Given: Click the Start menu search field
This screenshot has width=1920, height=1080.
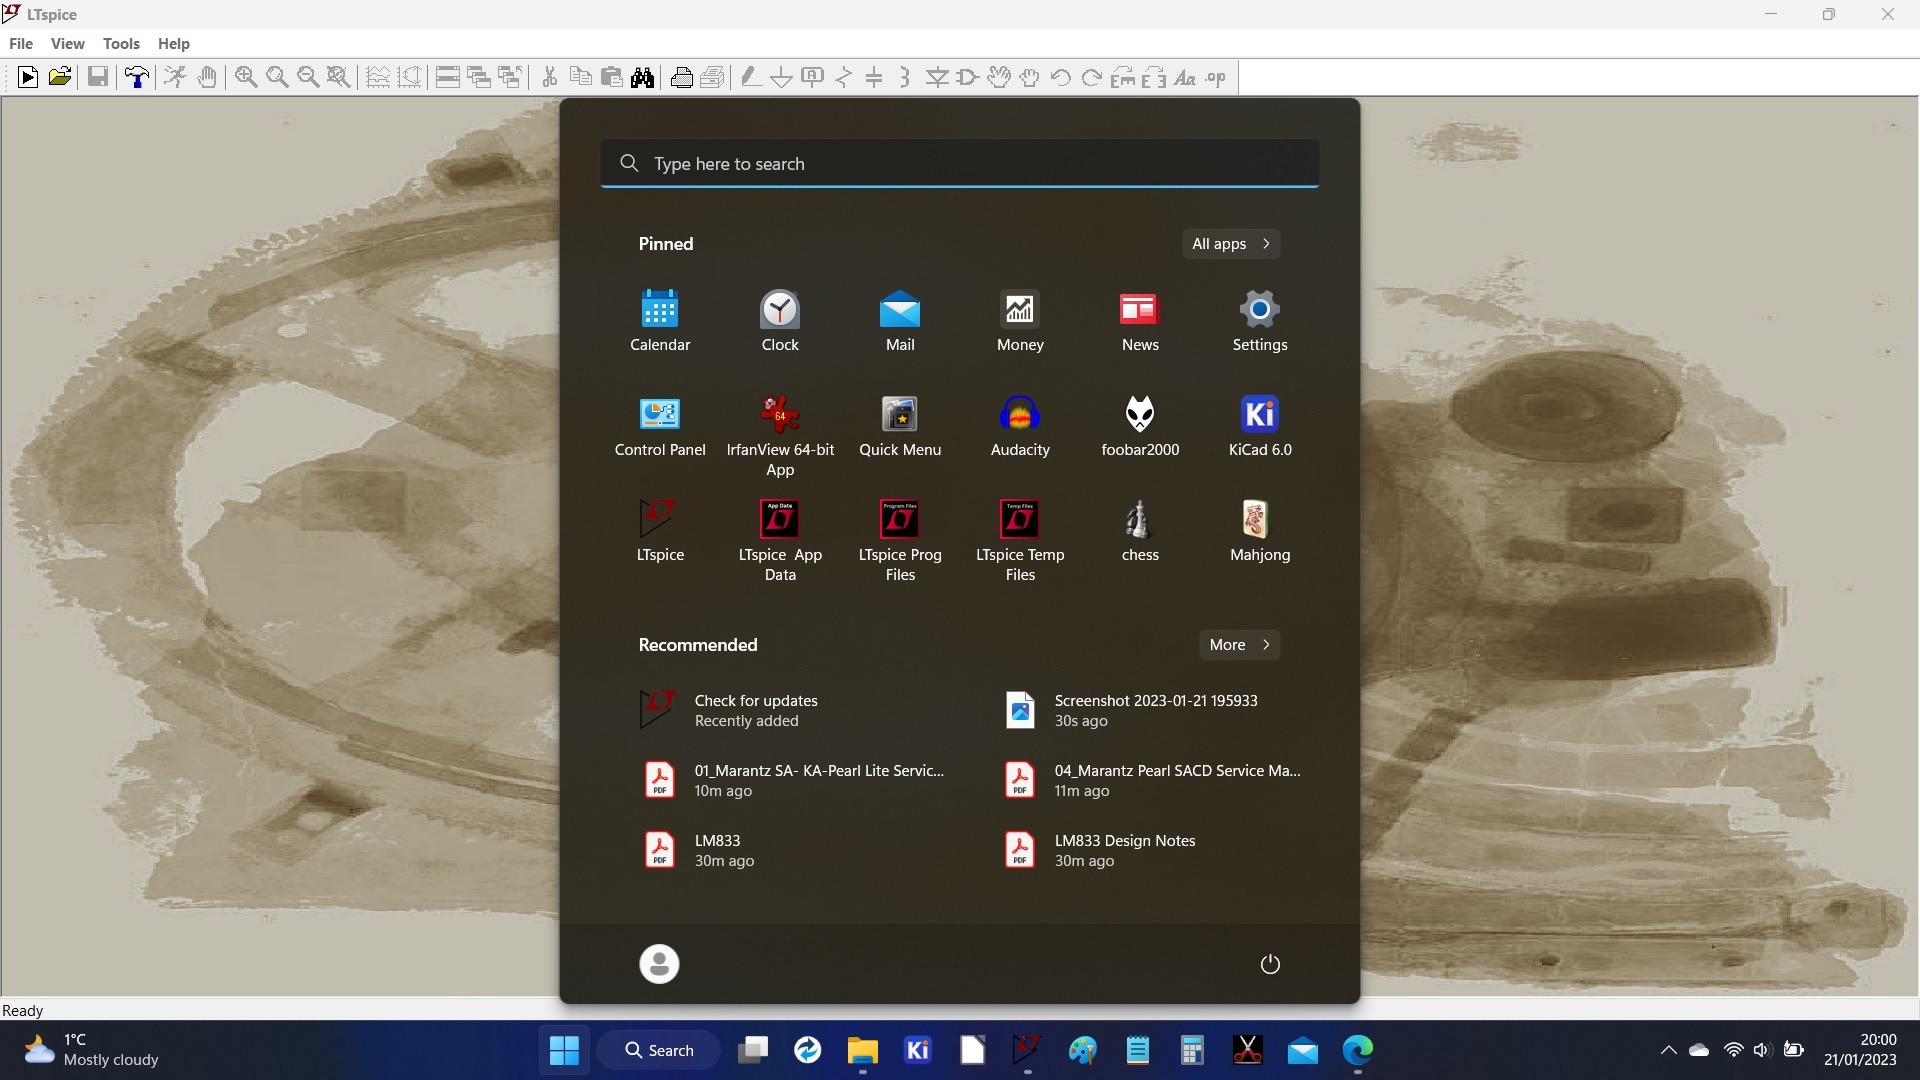Looking at the screenshot, I should [x=959, y=163].
